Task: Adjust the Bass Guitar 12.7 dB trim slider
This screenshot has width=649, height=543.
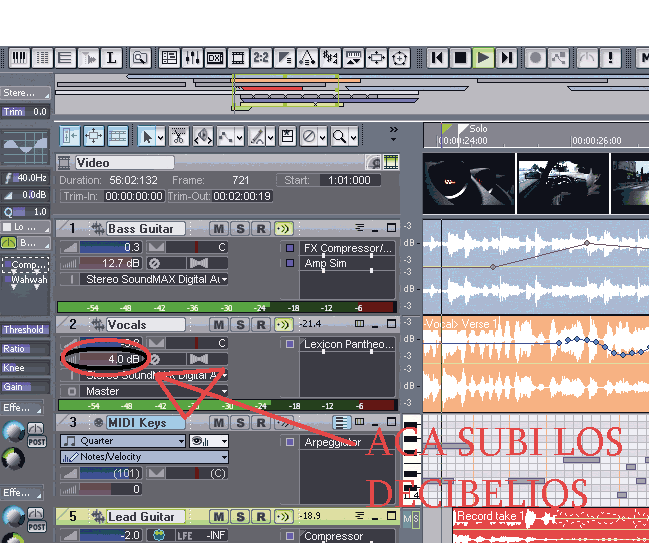Action: 111,263
